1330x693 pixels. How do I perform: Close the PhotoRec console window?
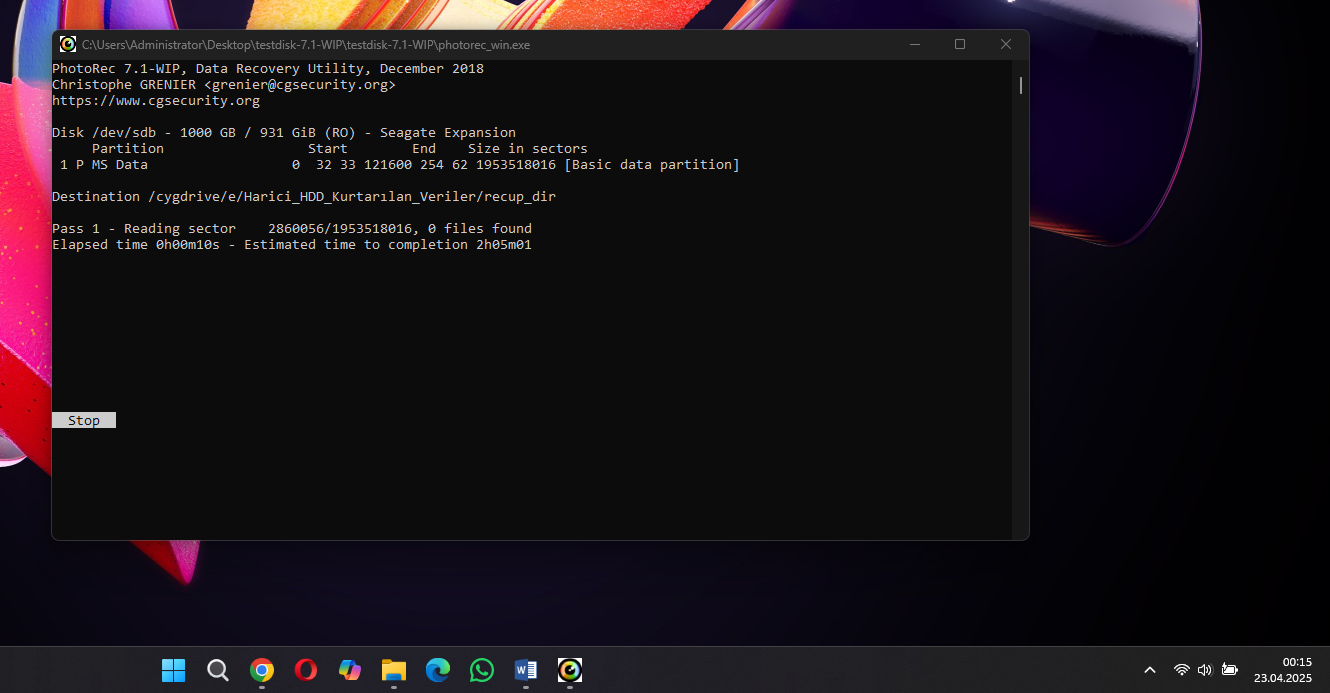click(x=1006, y=44)
